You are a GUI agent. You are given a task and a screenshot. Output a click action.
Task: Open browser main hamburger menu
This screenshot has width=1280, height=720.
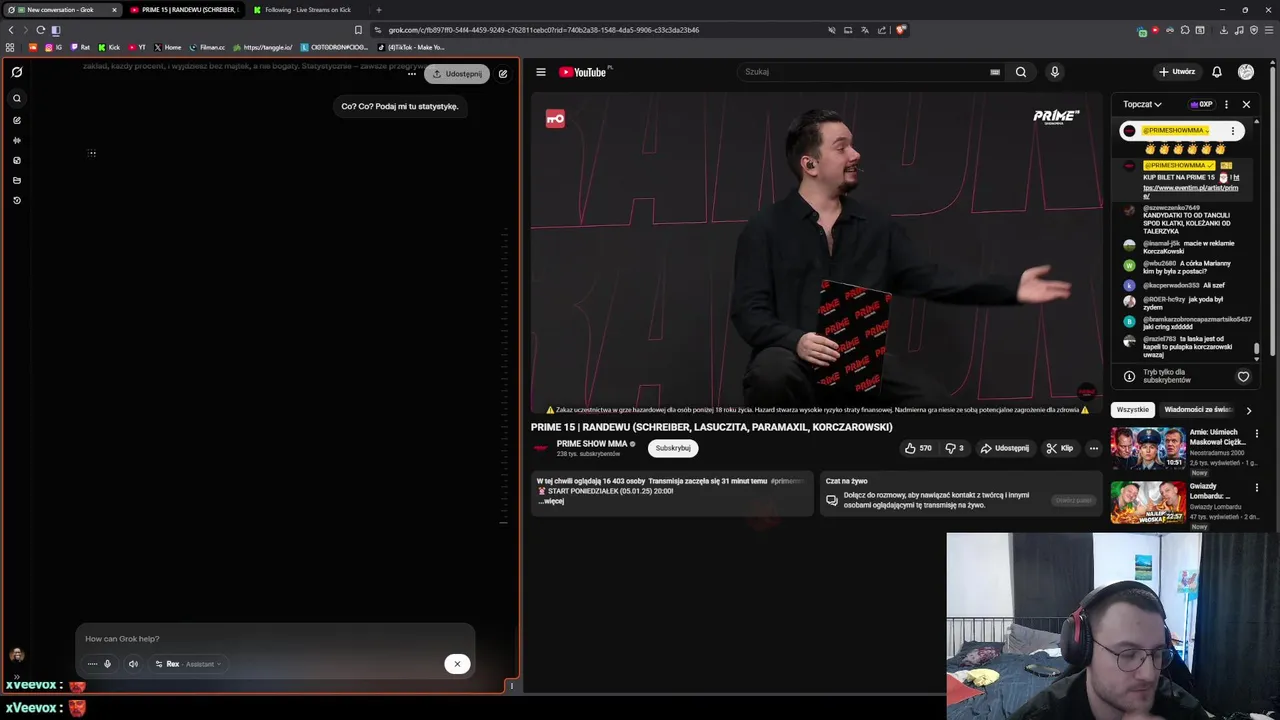click(1269, 30)
